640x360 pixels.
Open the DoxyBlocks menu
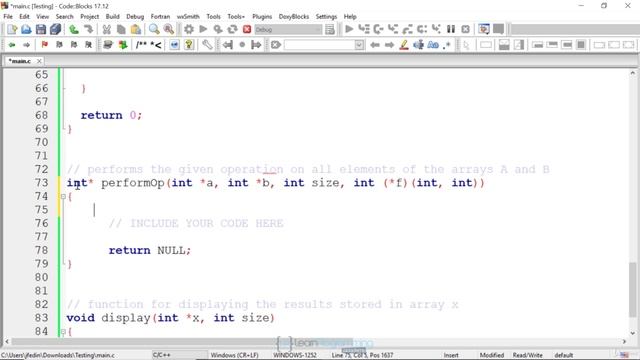tap(293, 17)
